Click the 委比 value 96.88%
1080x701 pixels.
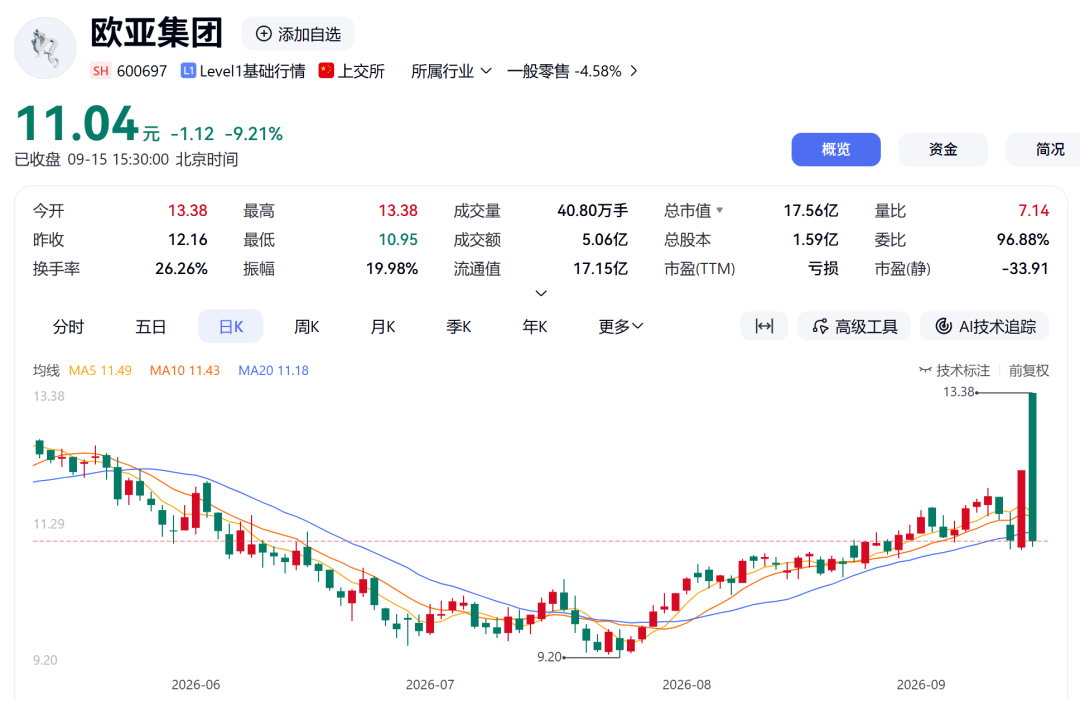coord(1023,240)
